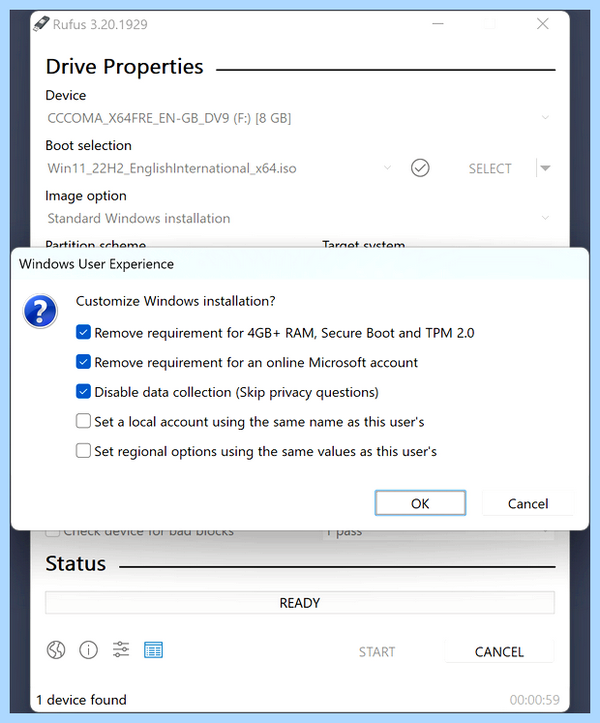
Task: Close the Rufus window
Action: (x=542, y=24)
